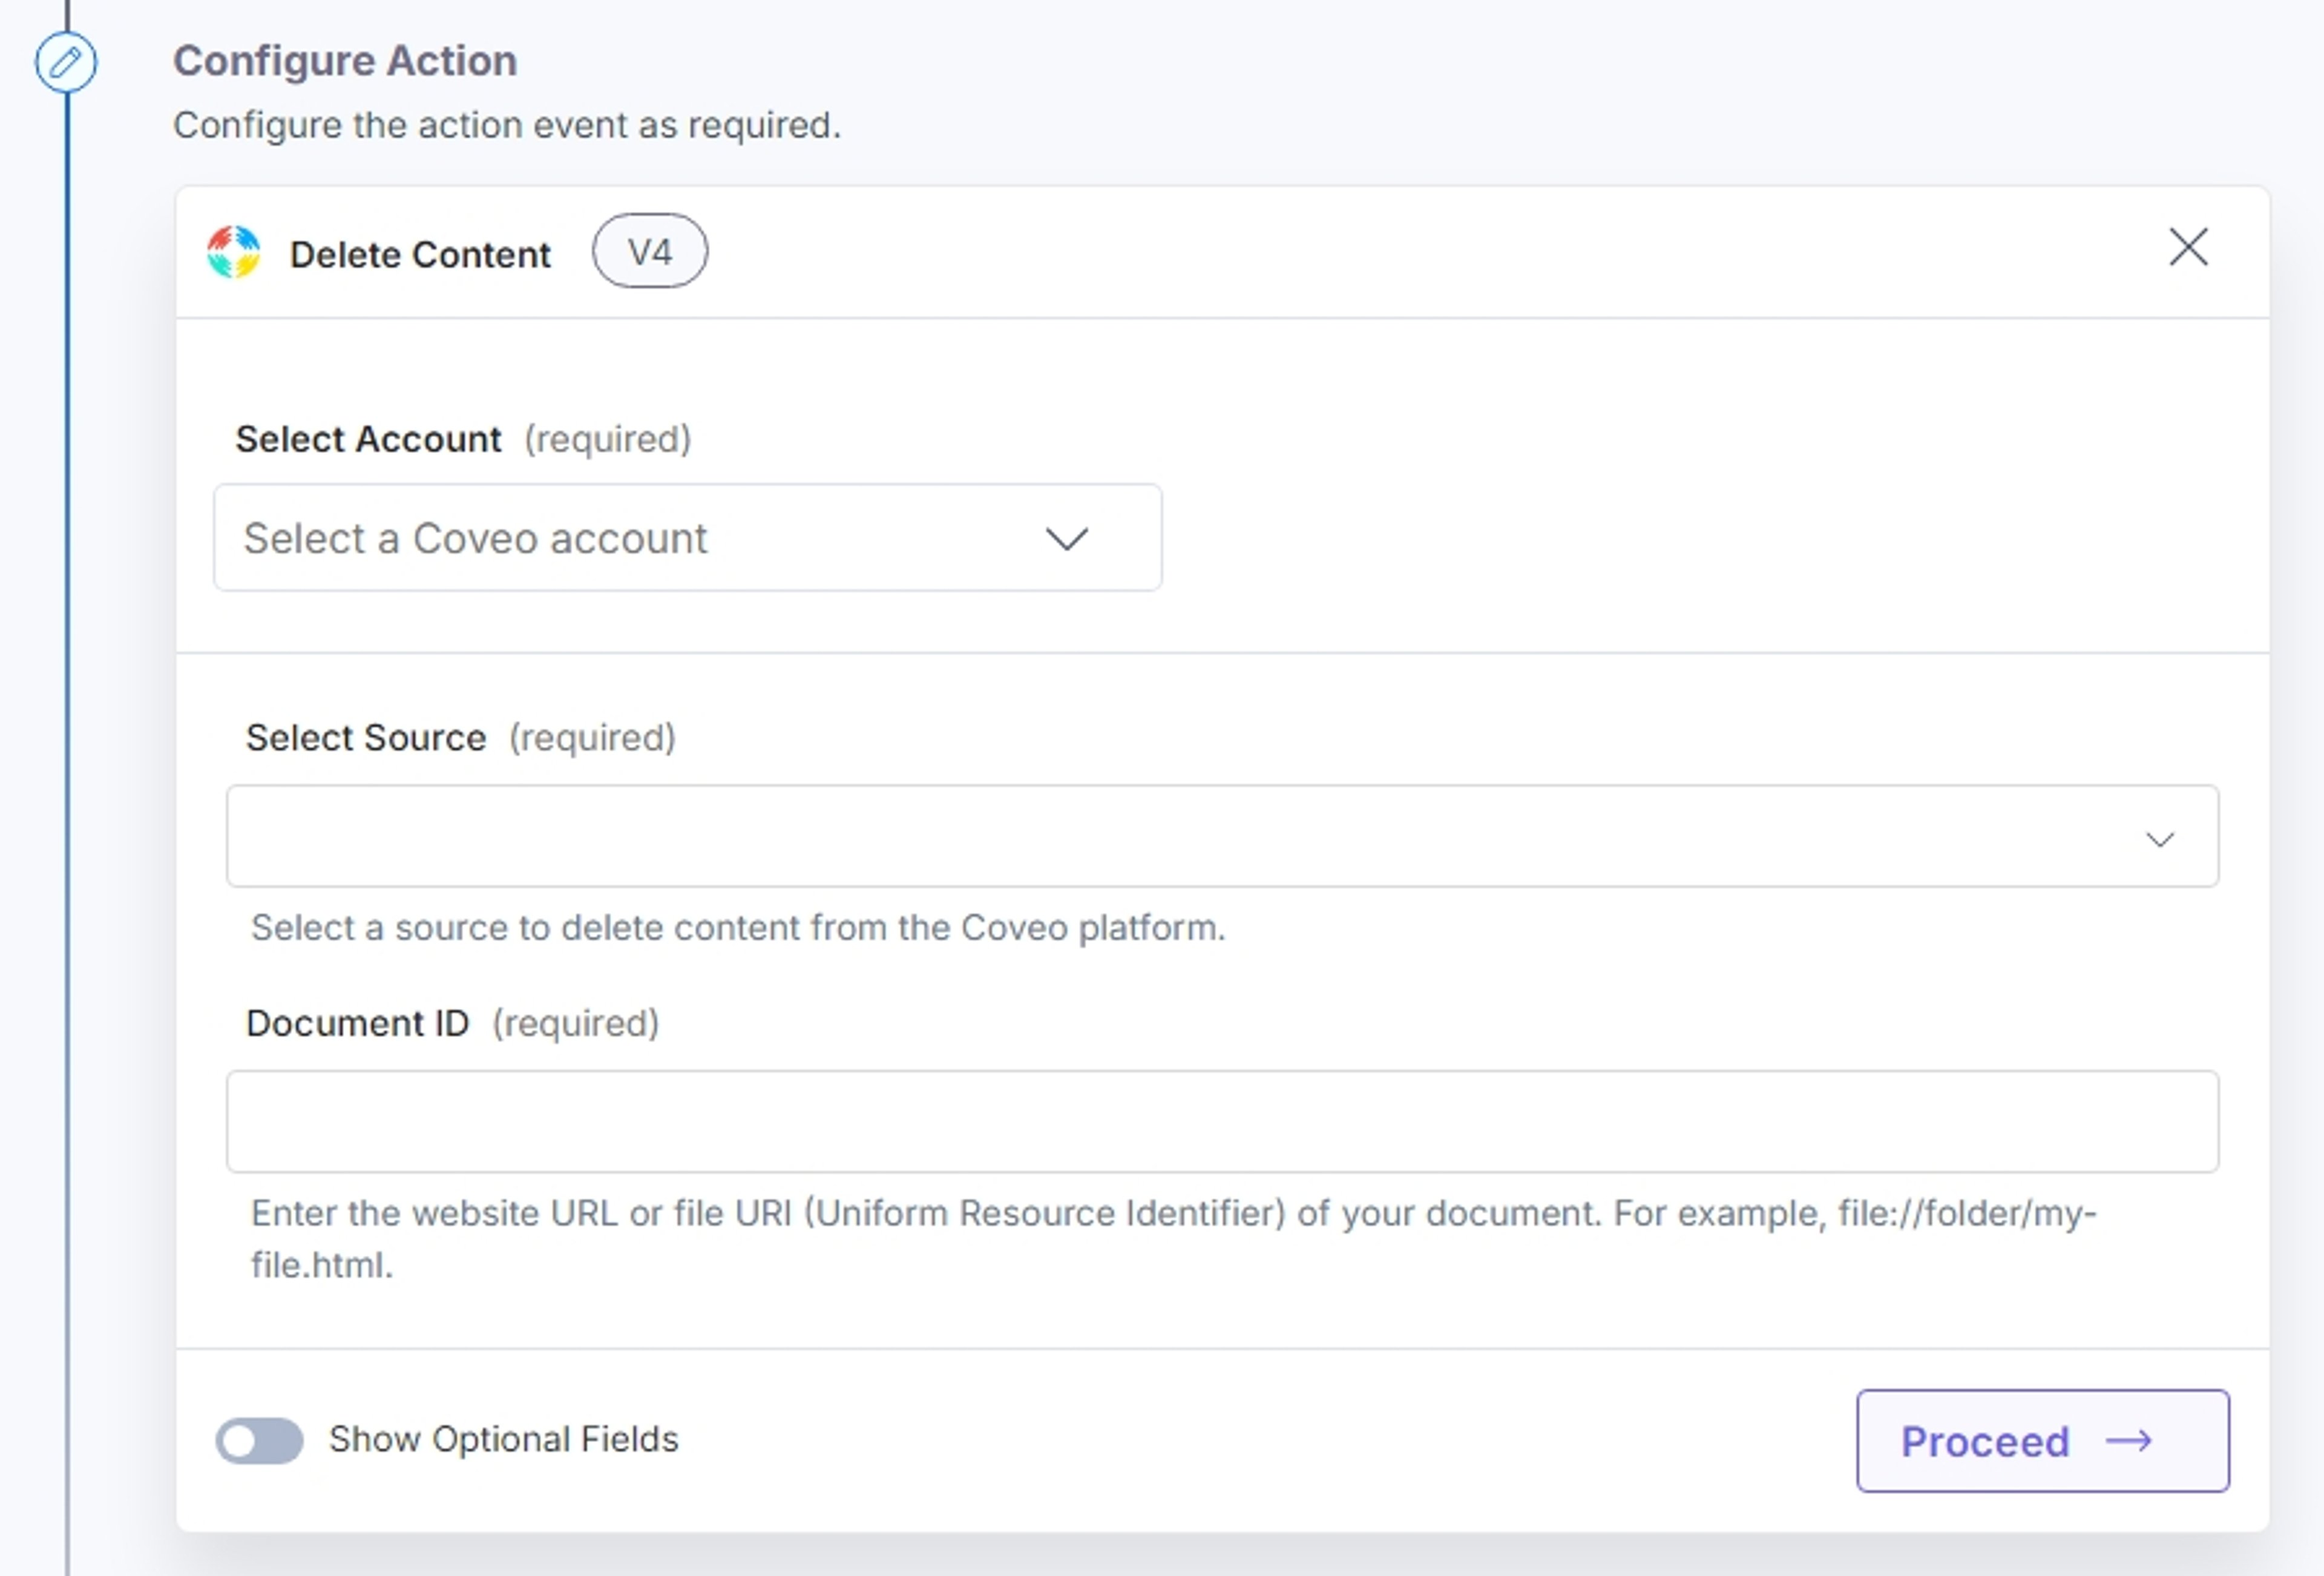
Task: Close the Delete Content panel
Action: click(x=2188, y=247)
